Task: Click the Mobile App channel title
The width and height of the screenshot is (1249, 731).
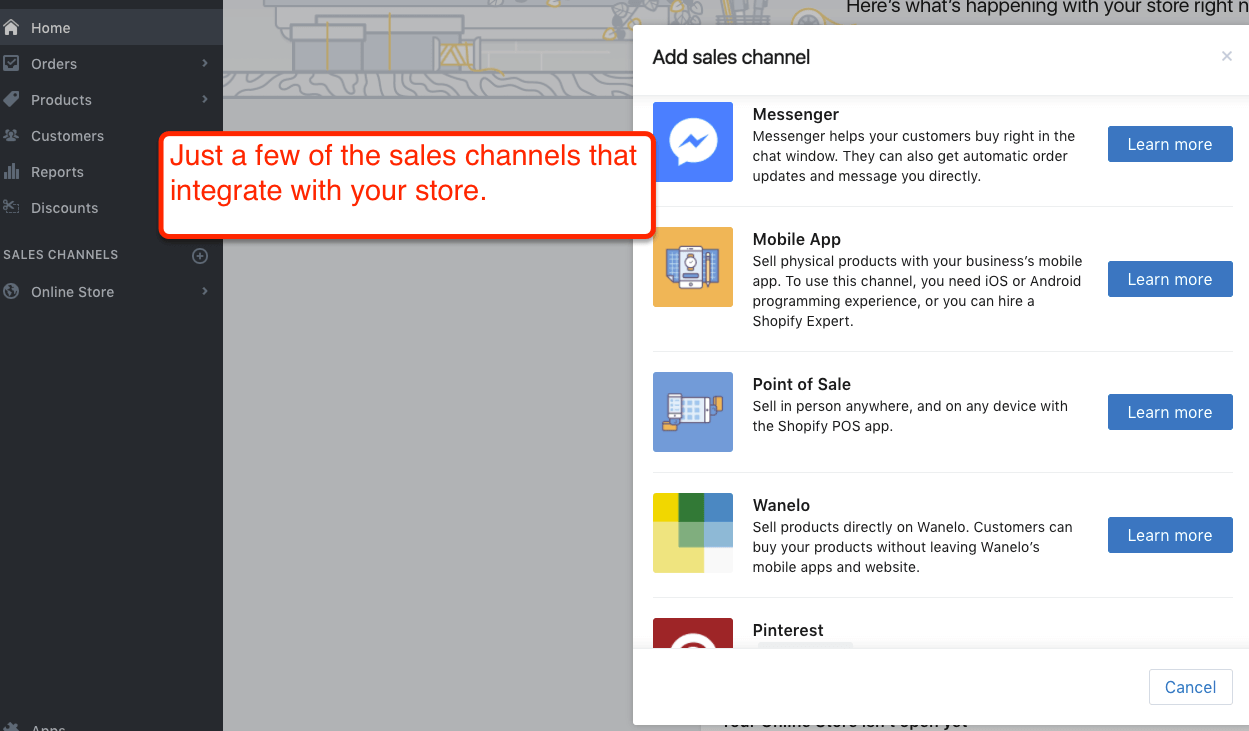Action: pos(797,239)
